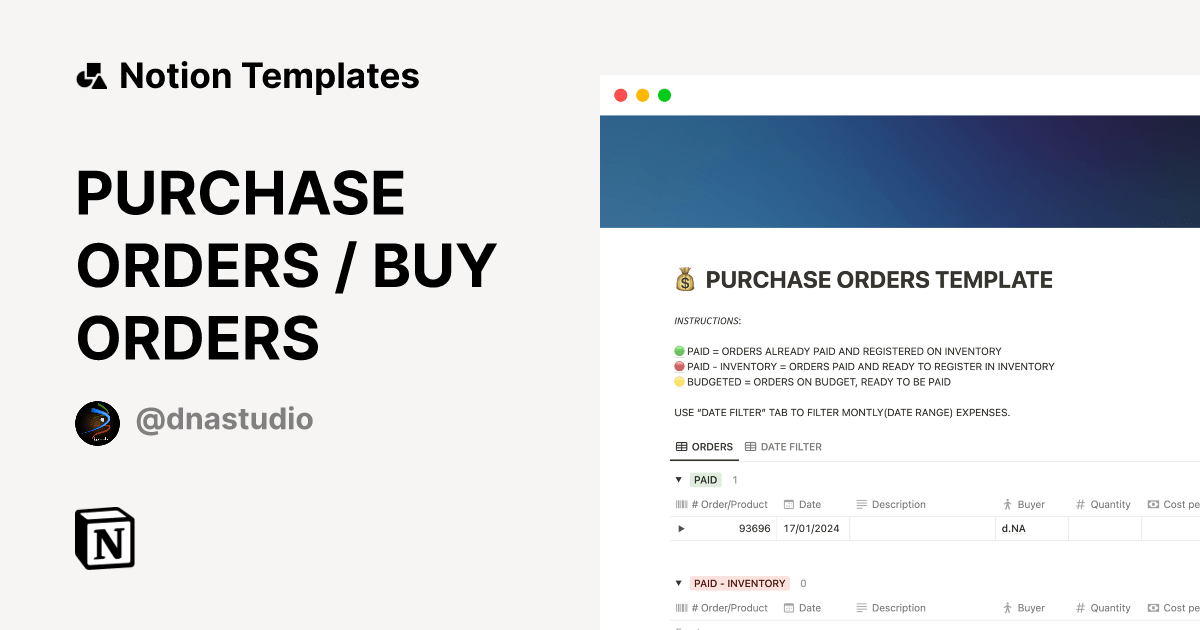1200x630 pixels.
Task: Click the dnastudio profile avatar
Action: tap(97, 423)
